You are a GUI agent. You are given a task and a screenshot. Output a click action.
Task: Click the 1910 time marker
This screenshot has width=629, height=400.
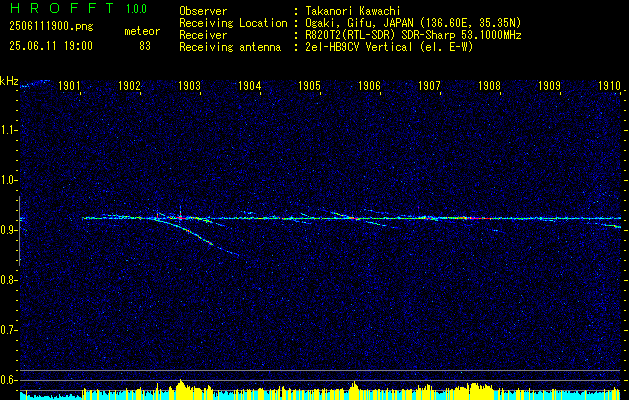pyautogui.click(x=609, y=85)
